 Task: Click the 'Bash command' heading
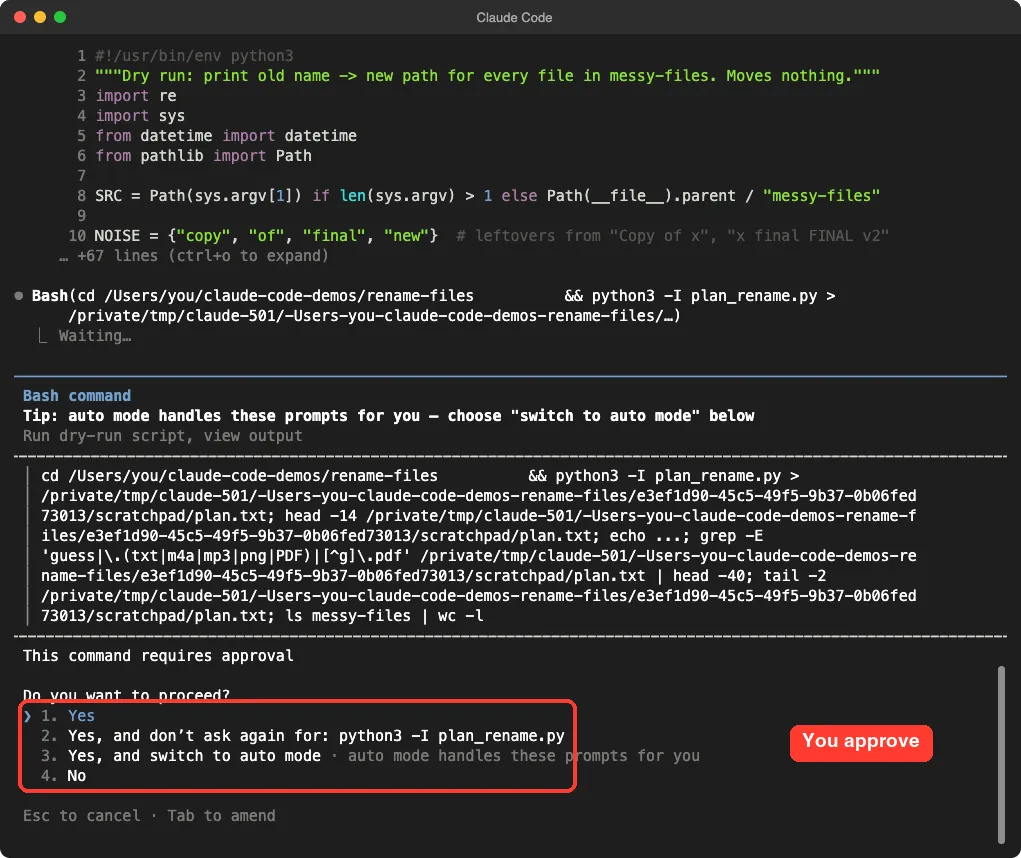coord(77,396)
